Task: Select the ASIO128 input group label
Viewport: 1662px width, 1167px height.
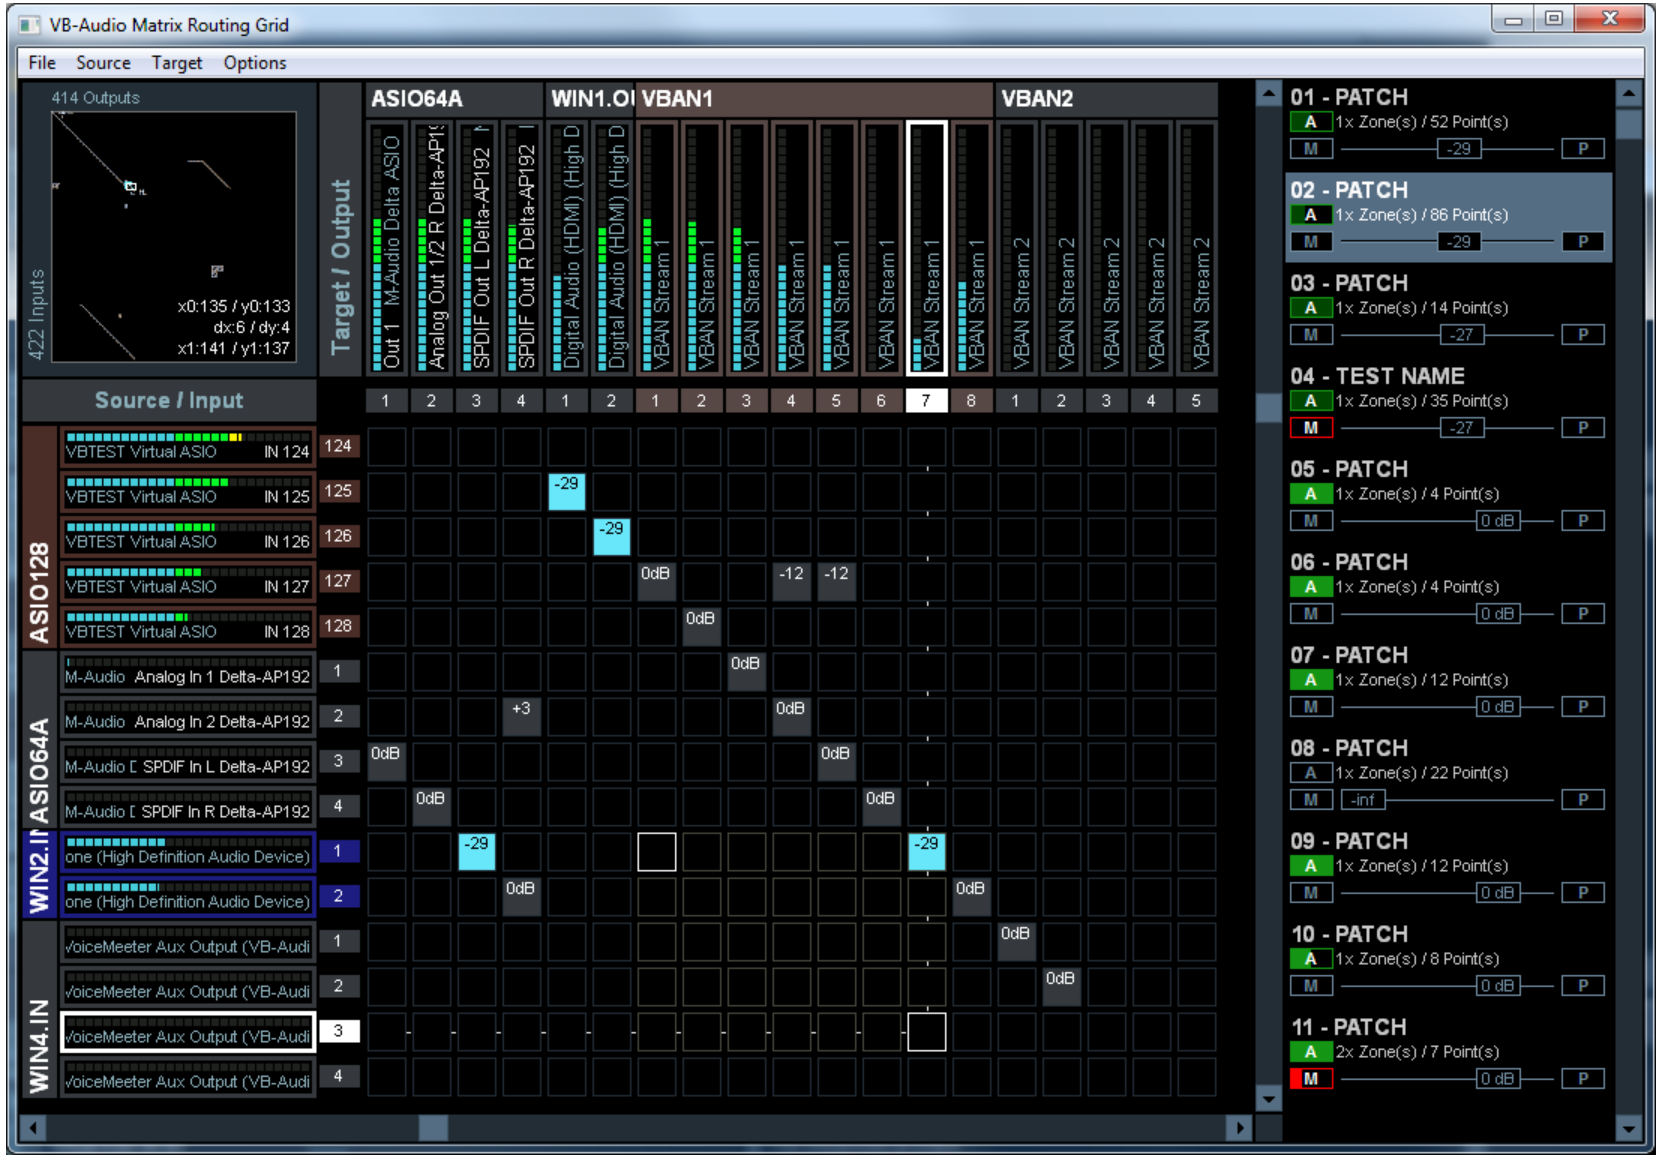Action: (x=39, y=537)
